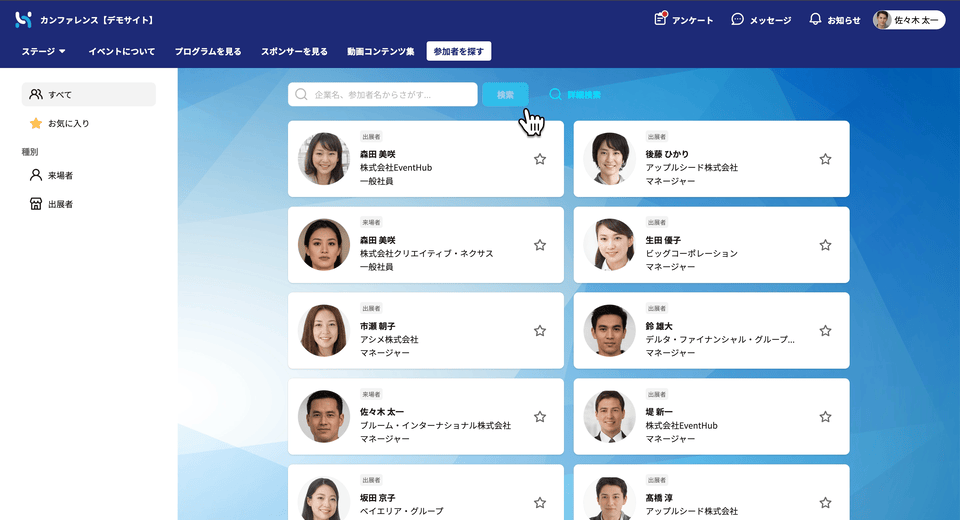Open 森田 美咲 EventHub profile photo

[x=324, y=159]
